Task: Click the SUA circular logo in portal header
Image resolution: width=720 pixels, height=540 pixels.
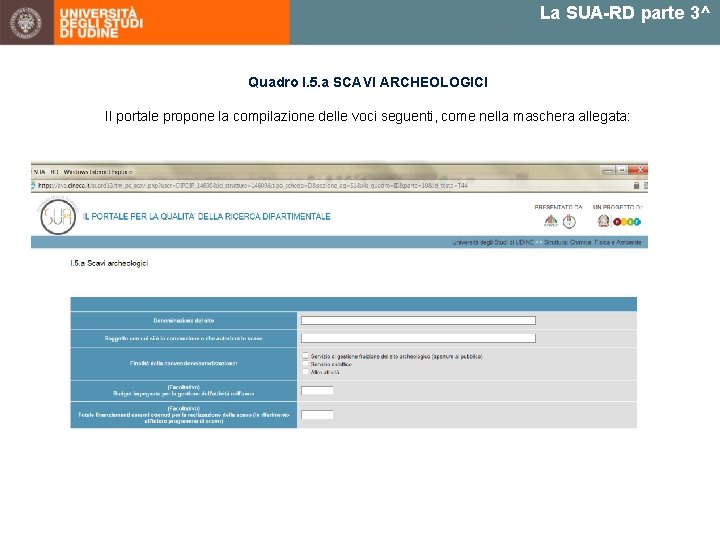Action: (x=58, y=218)
